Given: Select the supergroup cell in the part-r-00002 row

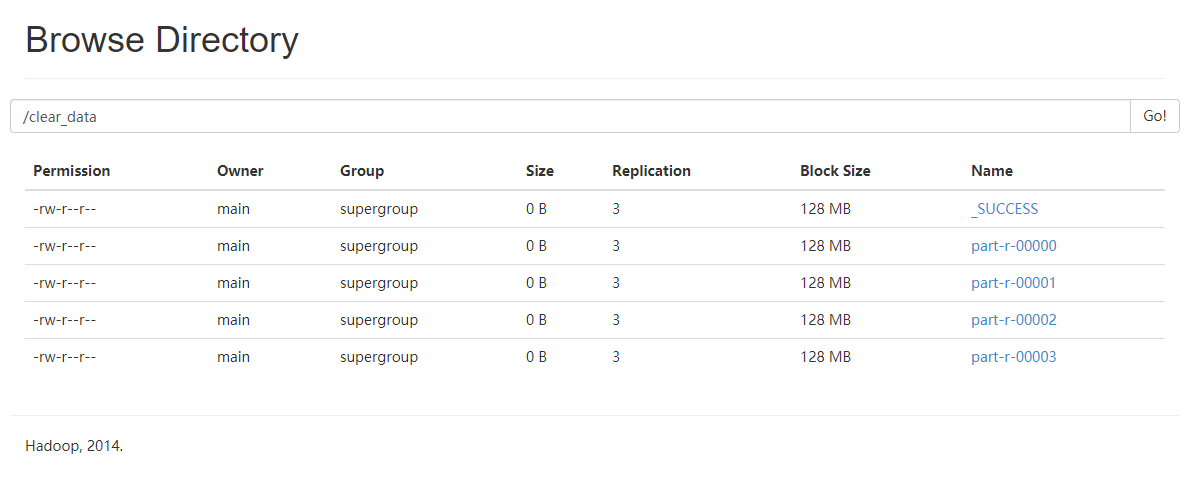Looking at the screenshot, I should 379,320.
